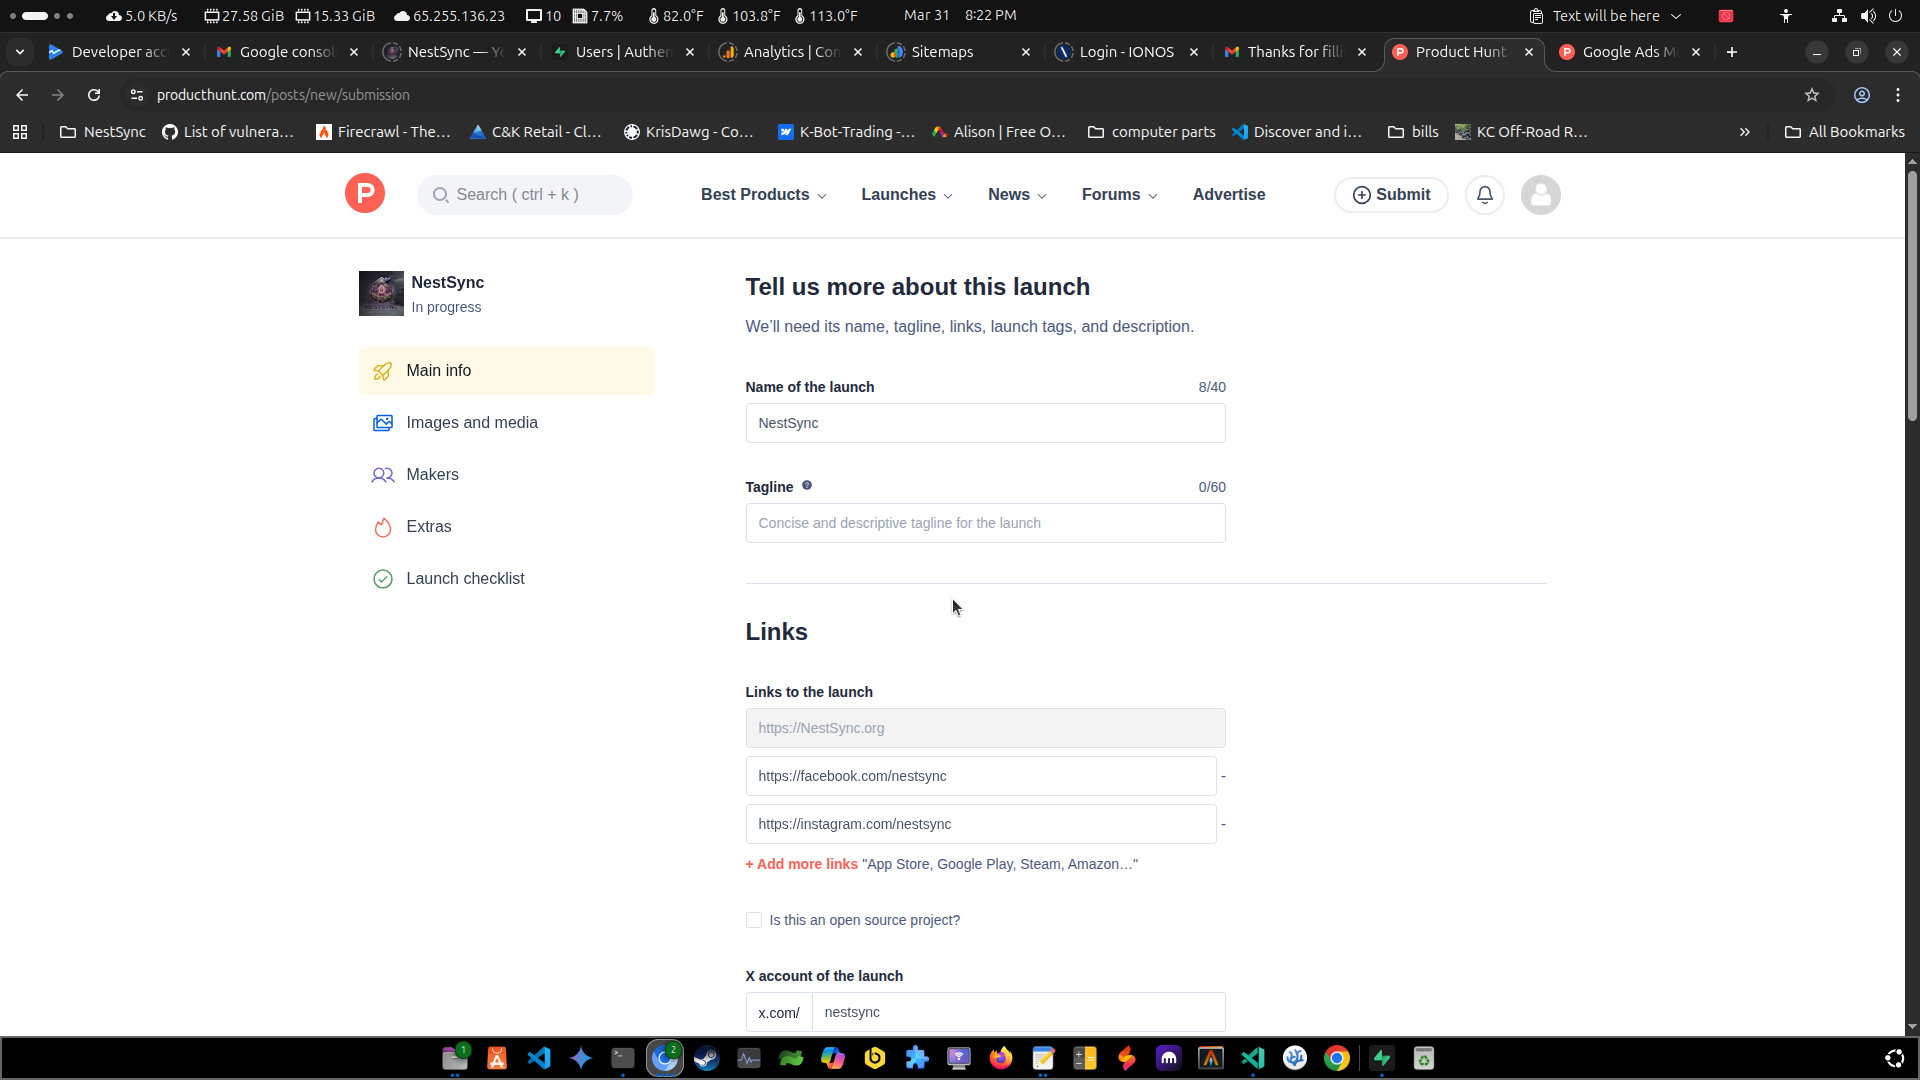
Task: Focus the Tagline input field
Action: pyautogui.click(x=985, y=523)
